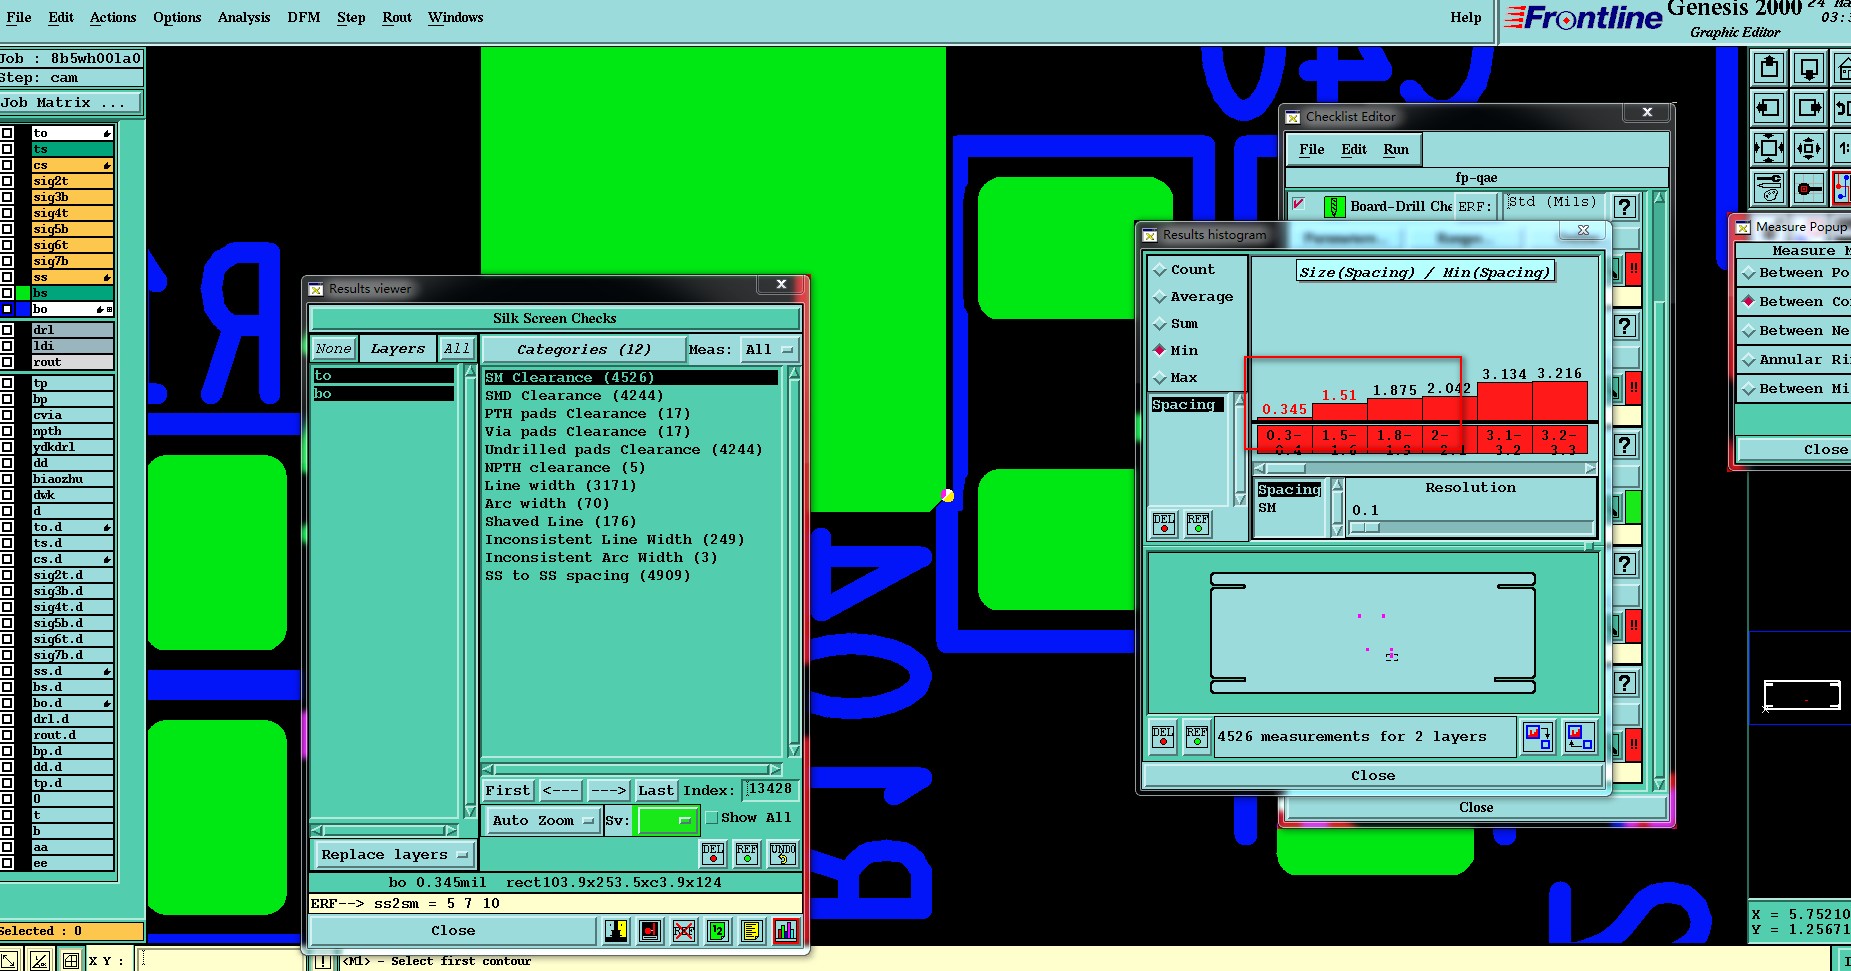Select layer sig2t in layer list
Image resolution: width=1851 pixels, height=971 pixels.
click(x=72, y=181)
